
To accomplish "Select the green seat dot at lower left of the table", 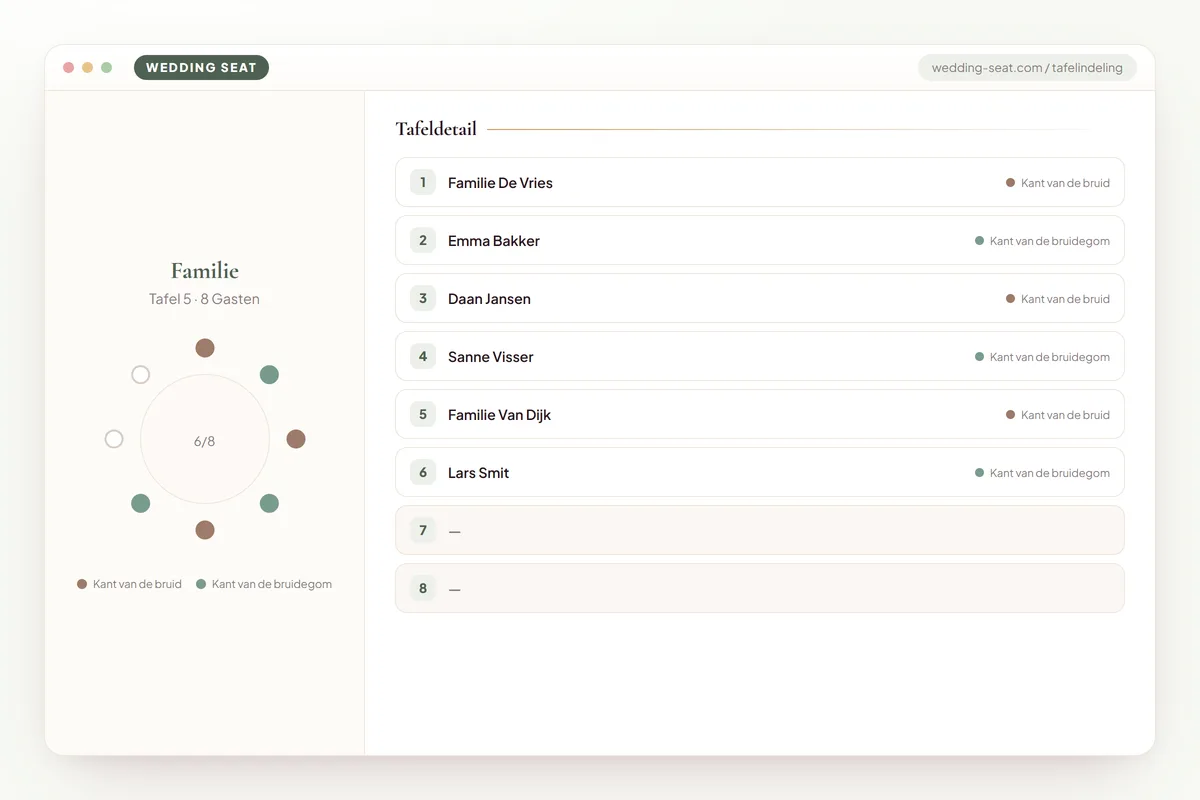I will [141, 503].
